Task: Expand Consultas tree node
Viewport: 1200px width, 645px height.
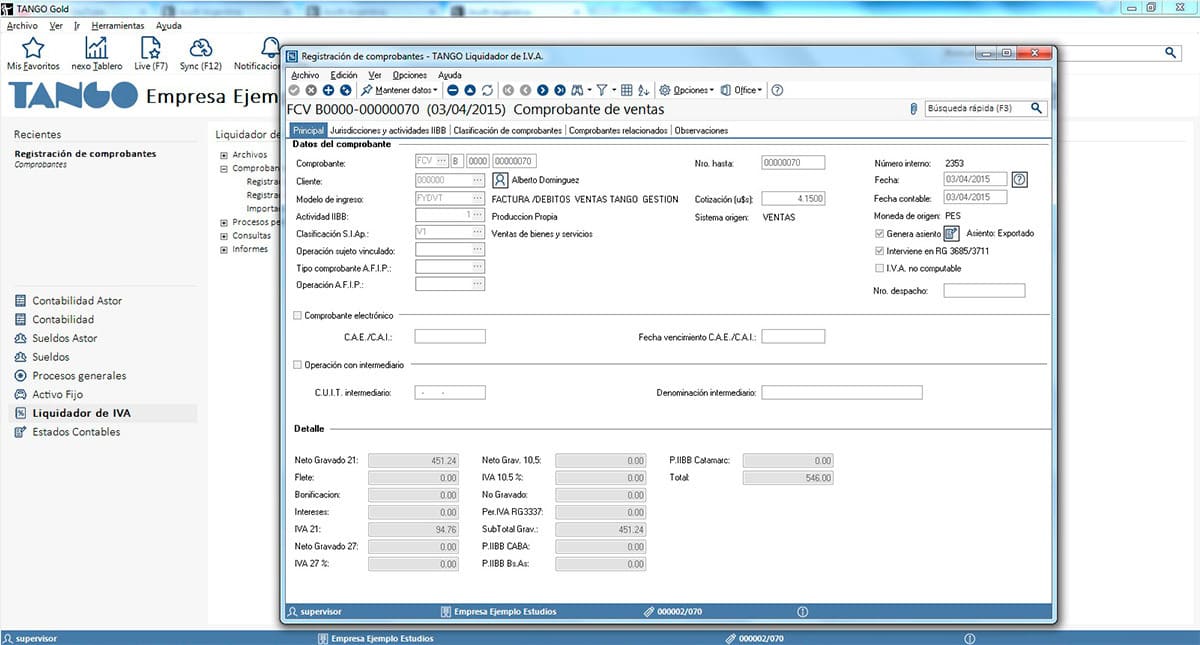Action: 223,236
